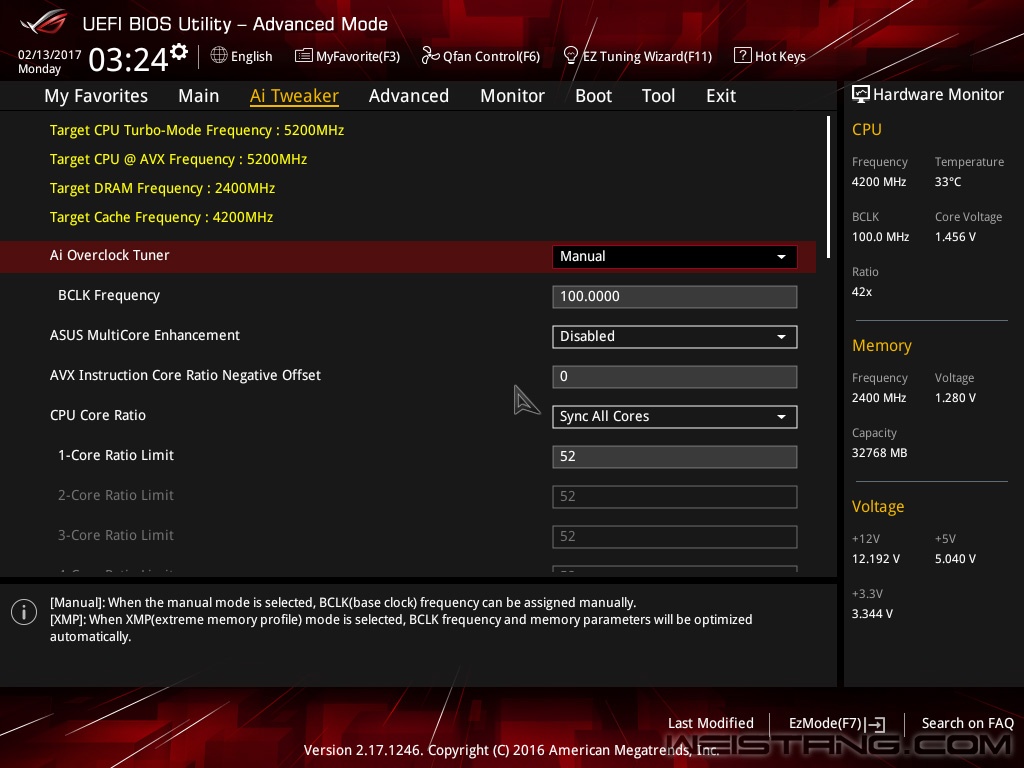Open the Exit tab
Screen dimensions: 1024x768
click(721, 96)
